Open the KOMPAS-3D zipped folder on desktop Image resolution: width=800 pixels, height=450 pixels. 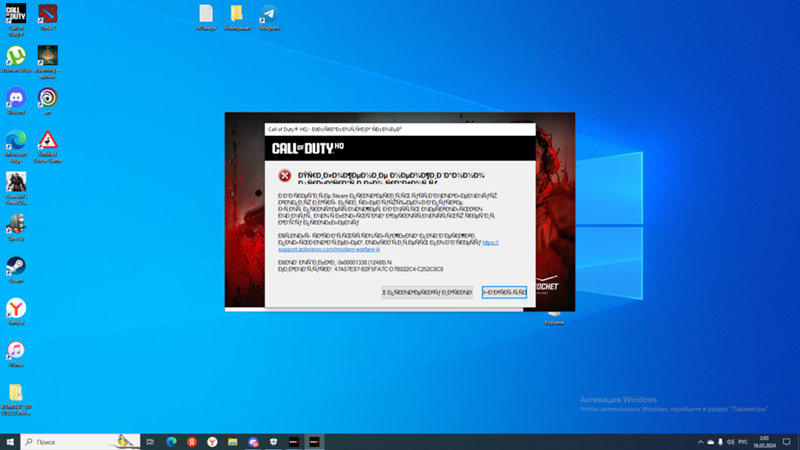pos(16,399)
